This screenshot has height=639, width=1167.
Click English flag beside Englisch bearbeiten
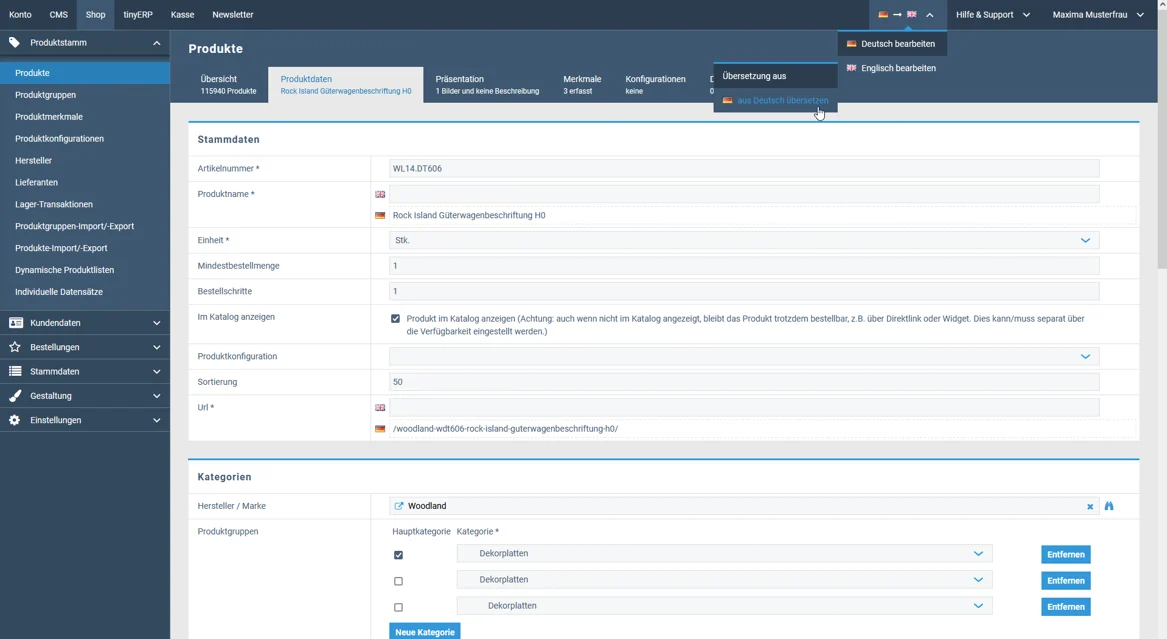click(851, 68)
